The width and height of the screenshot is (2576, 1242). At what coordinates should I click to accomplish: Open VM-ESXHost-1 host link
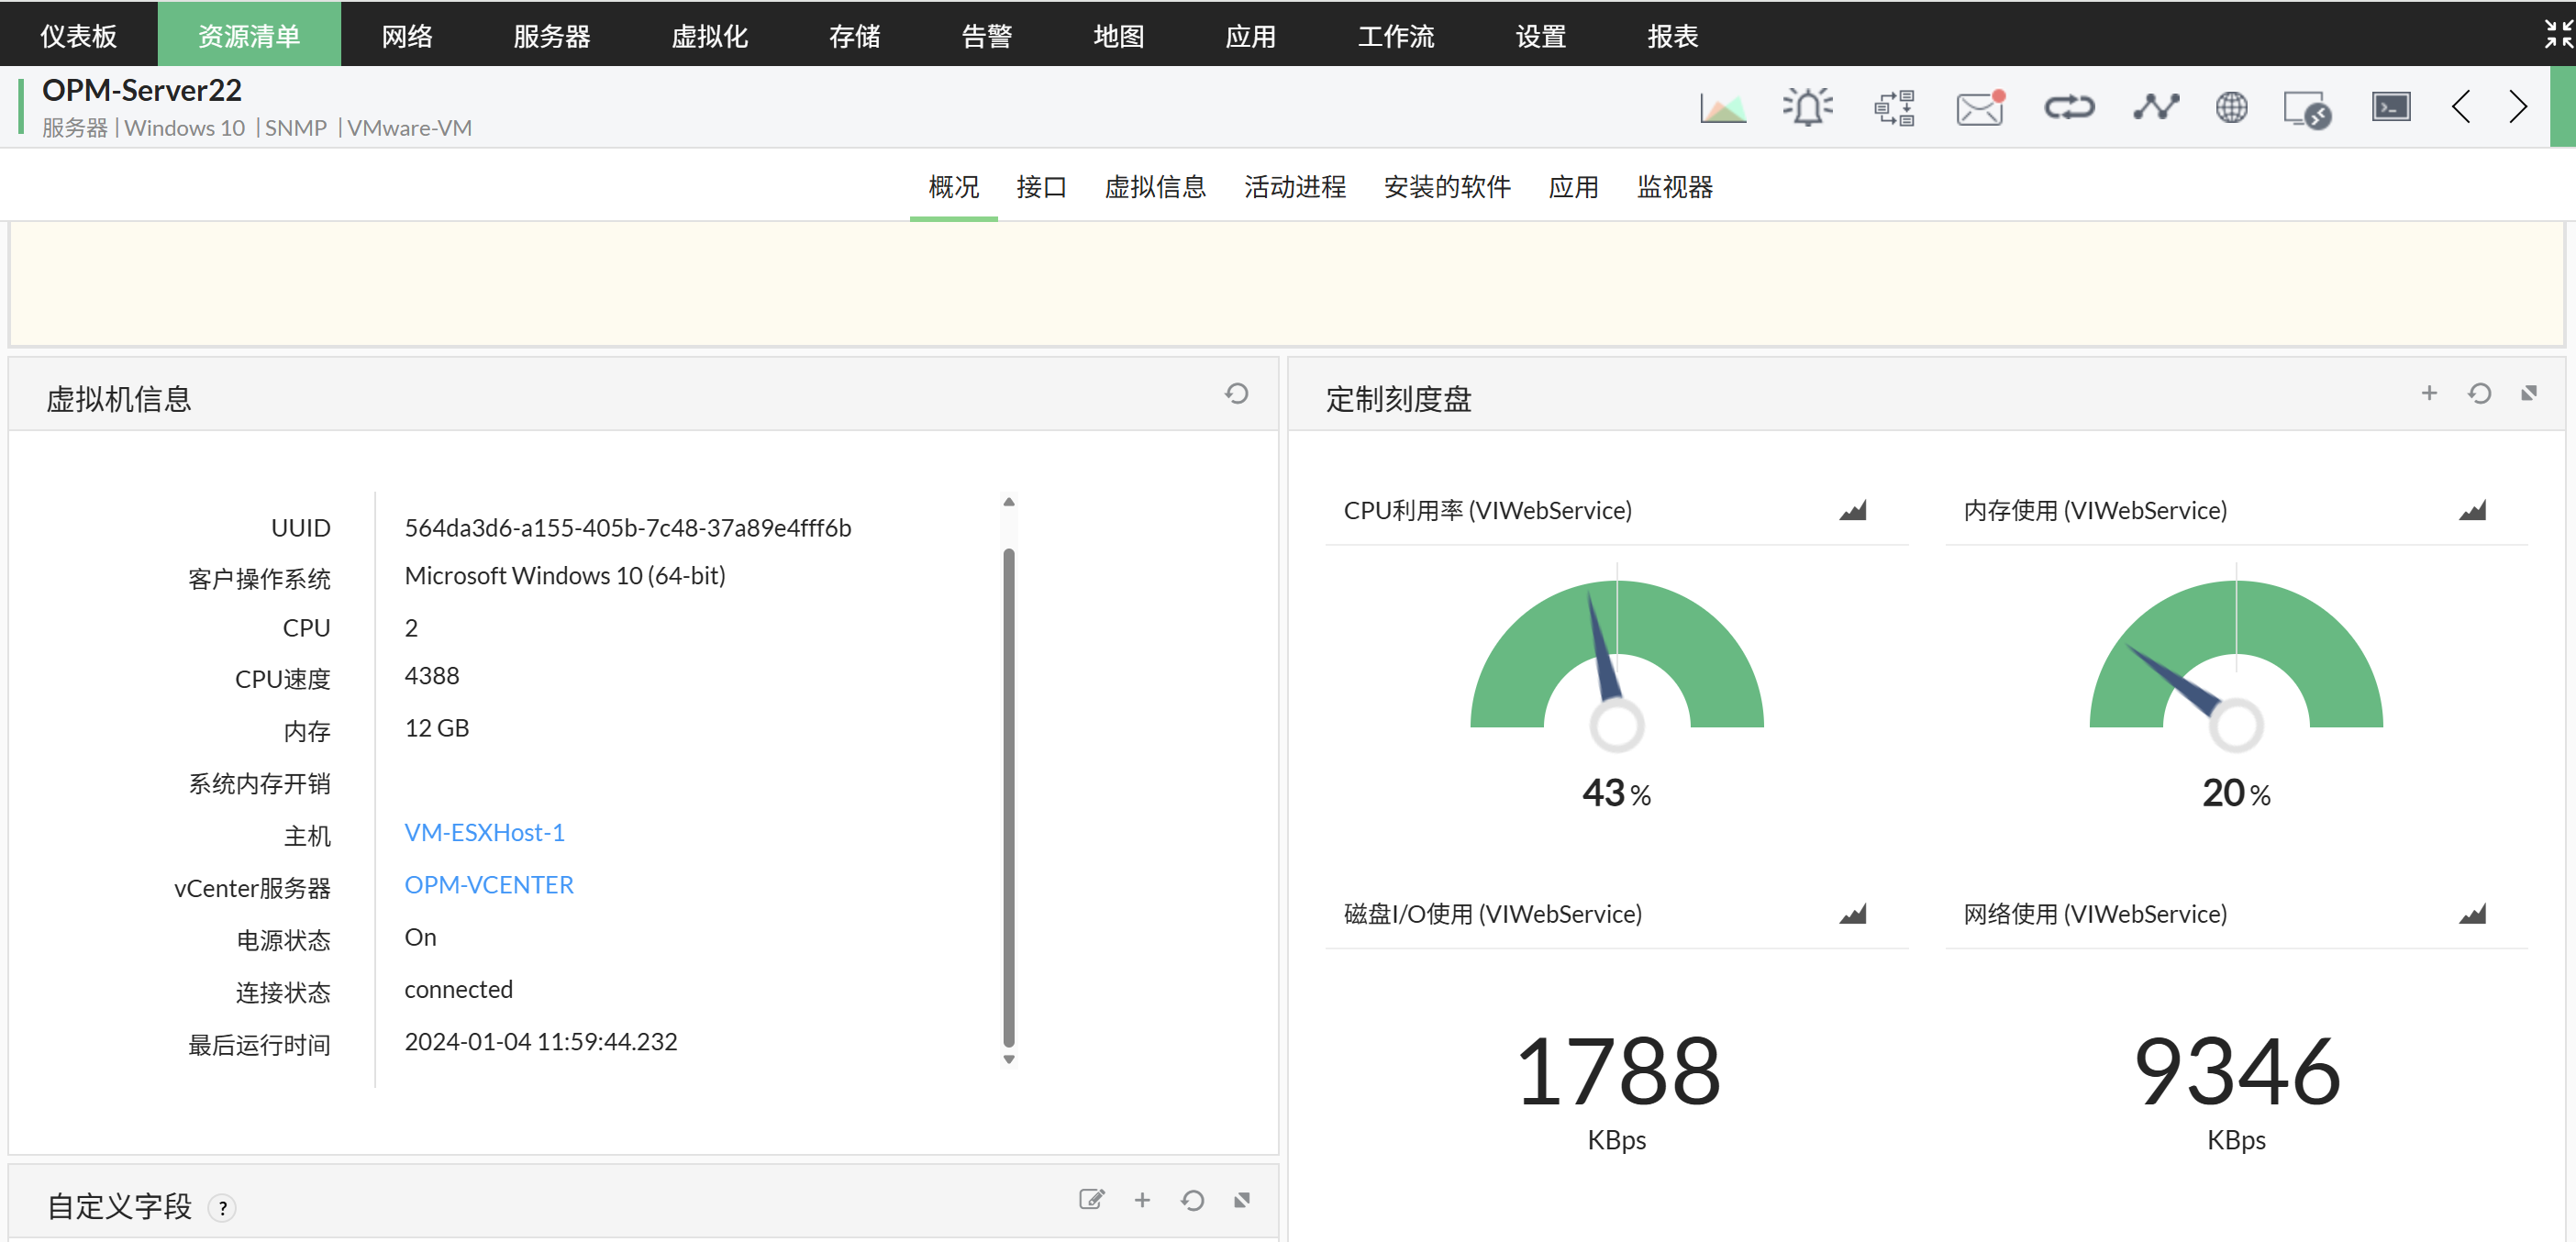pos(484,833)
